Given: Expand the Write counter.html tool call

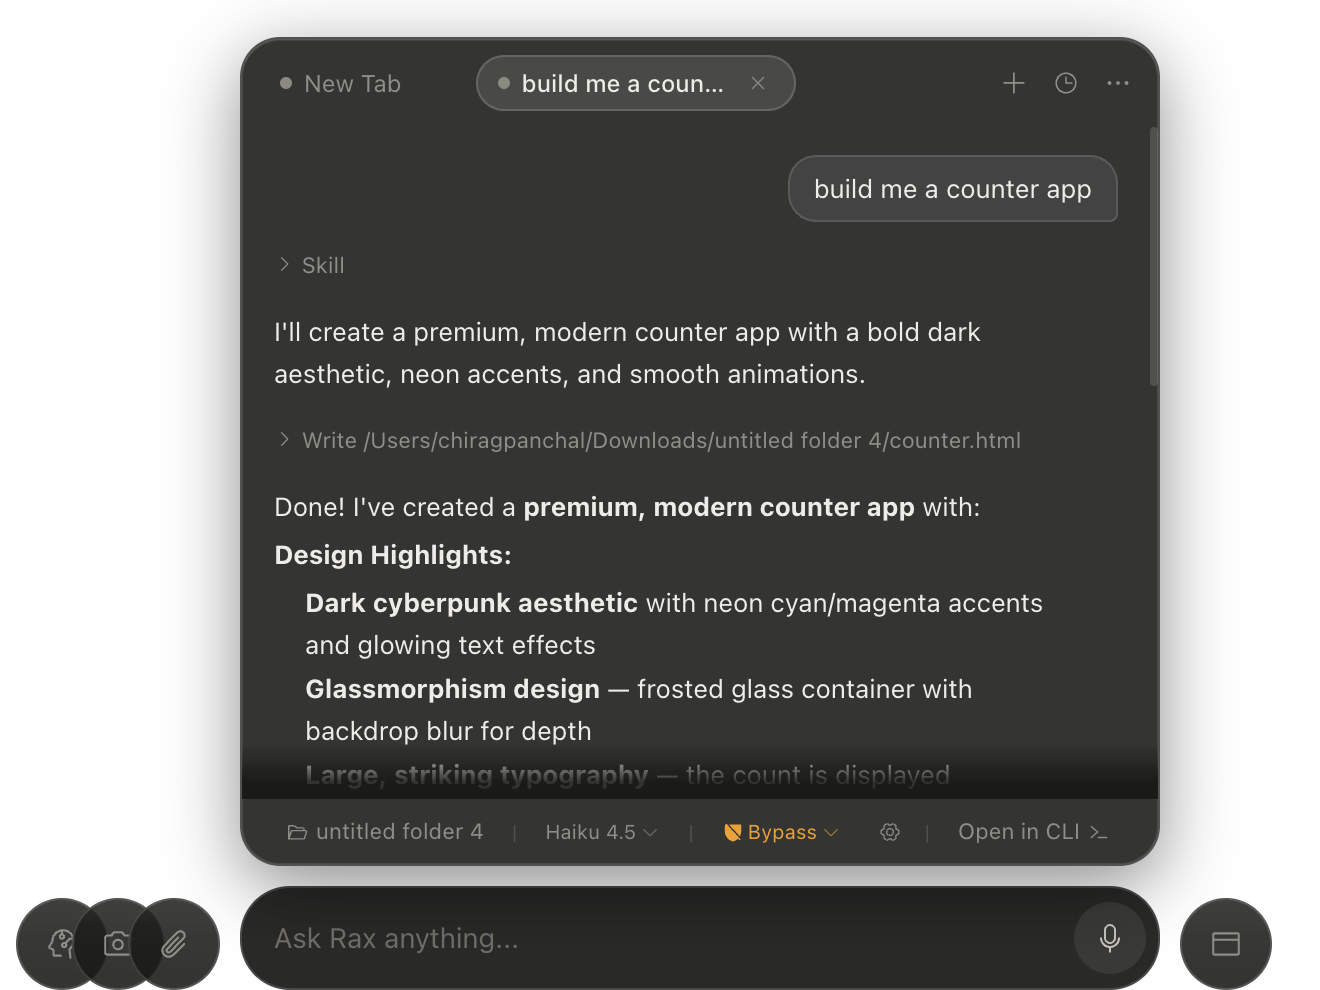Looking at the screenshot, I should [x=650, y=440].
